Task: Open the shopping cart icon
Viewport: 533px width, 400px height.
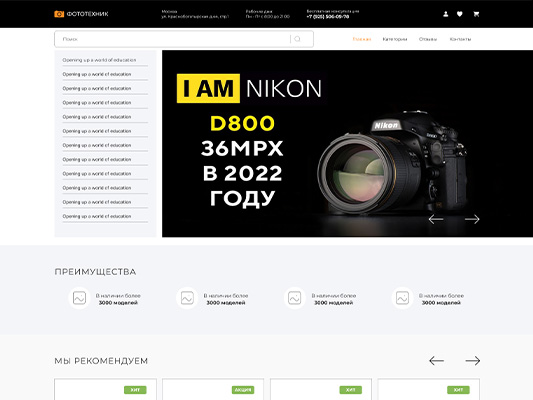Action: point(476,14)
